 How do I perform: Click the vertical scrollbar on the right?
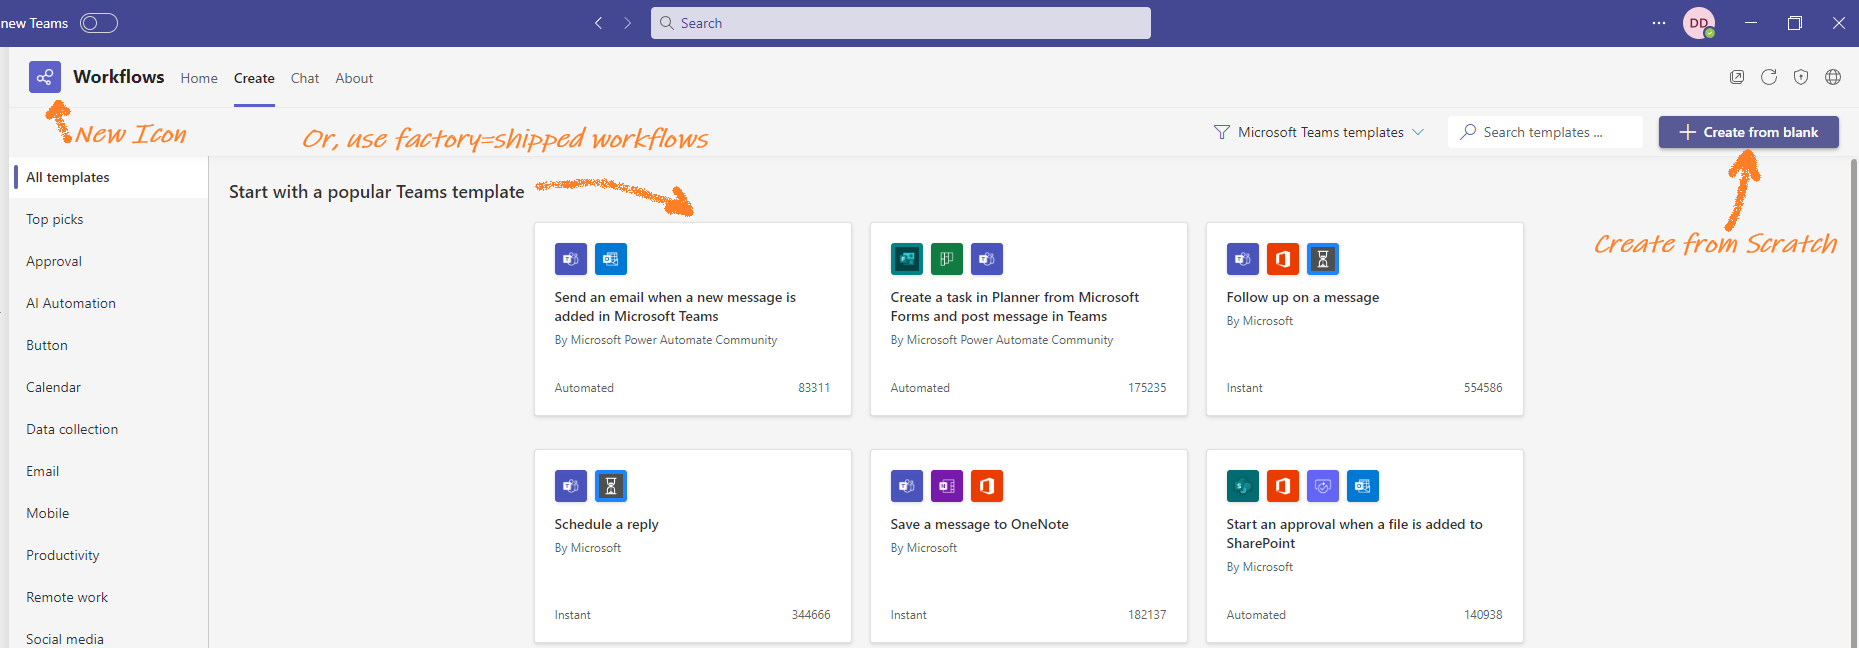coord(1852,402)
